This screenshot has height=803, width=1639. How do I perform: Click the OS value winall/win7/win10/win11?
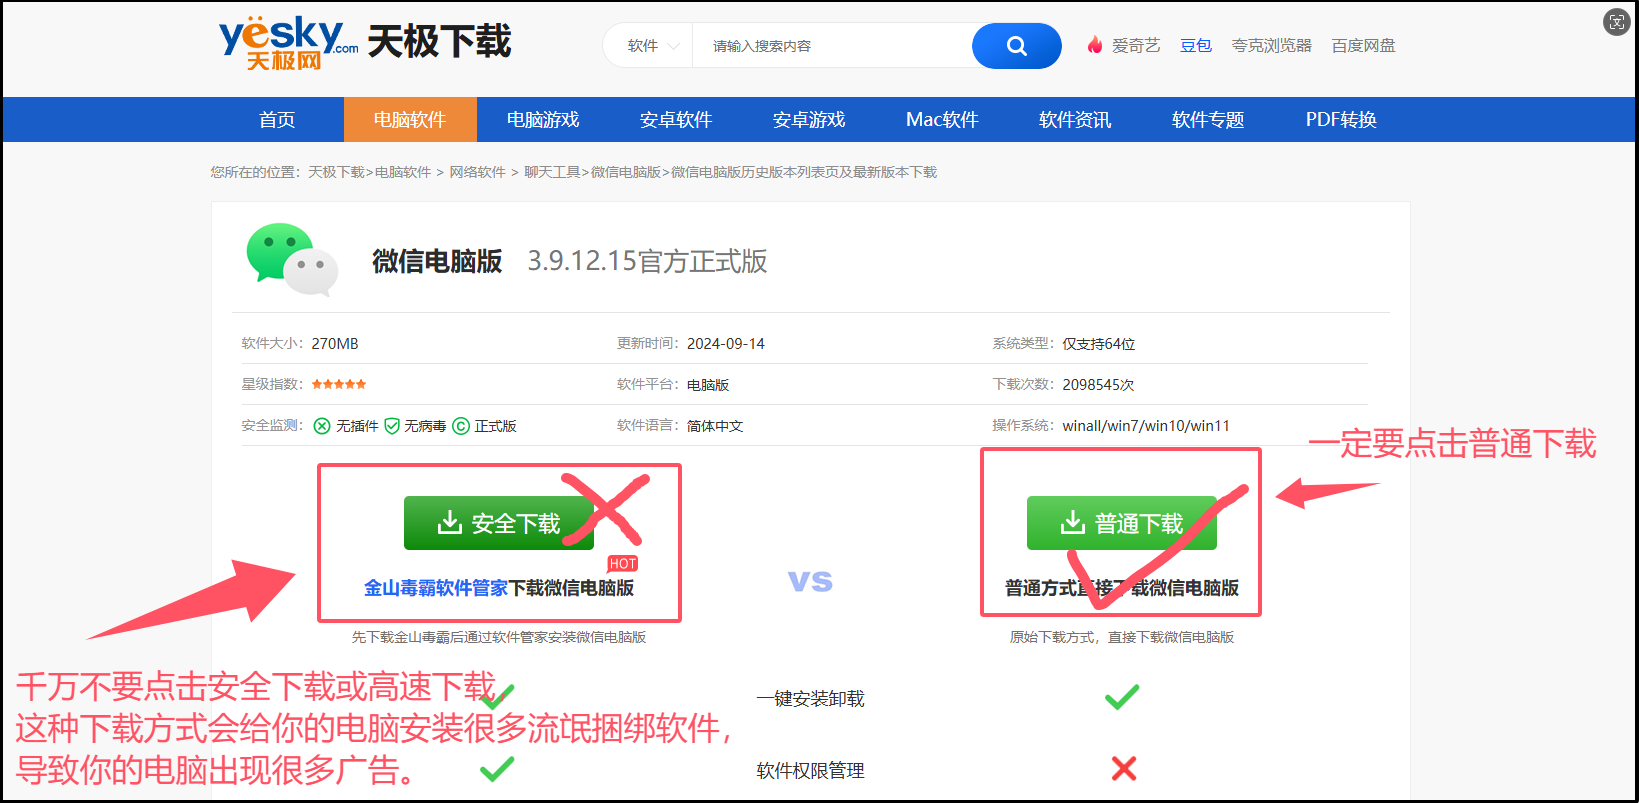[1146, 425]
